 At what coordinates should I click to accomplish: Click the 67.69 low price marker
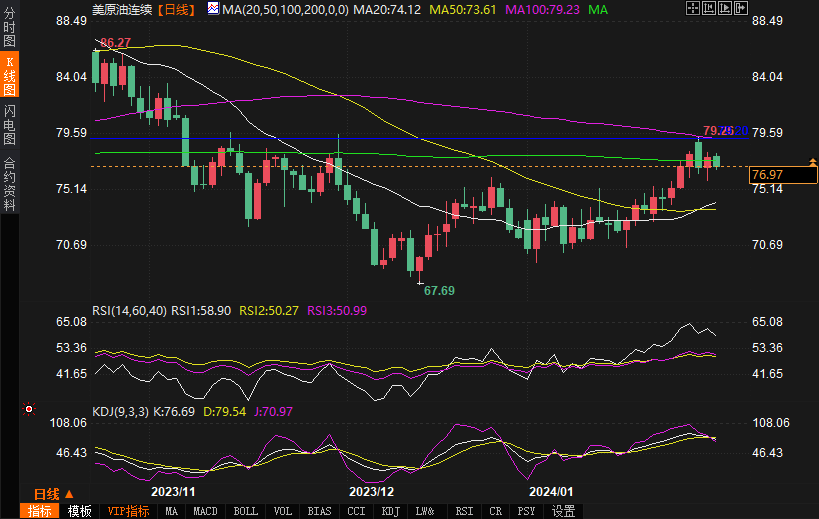tap(439, 290)
